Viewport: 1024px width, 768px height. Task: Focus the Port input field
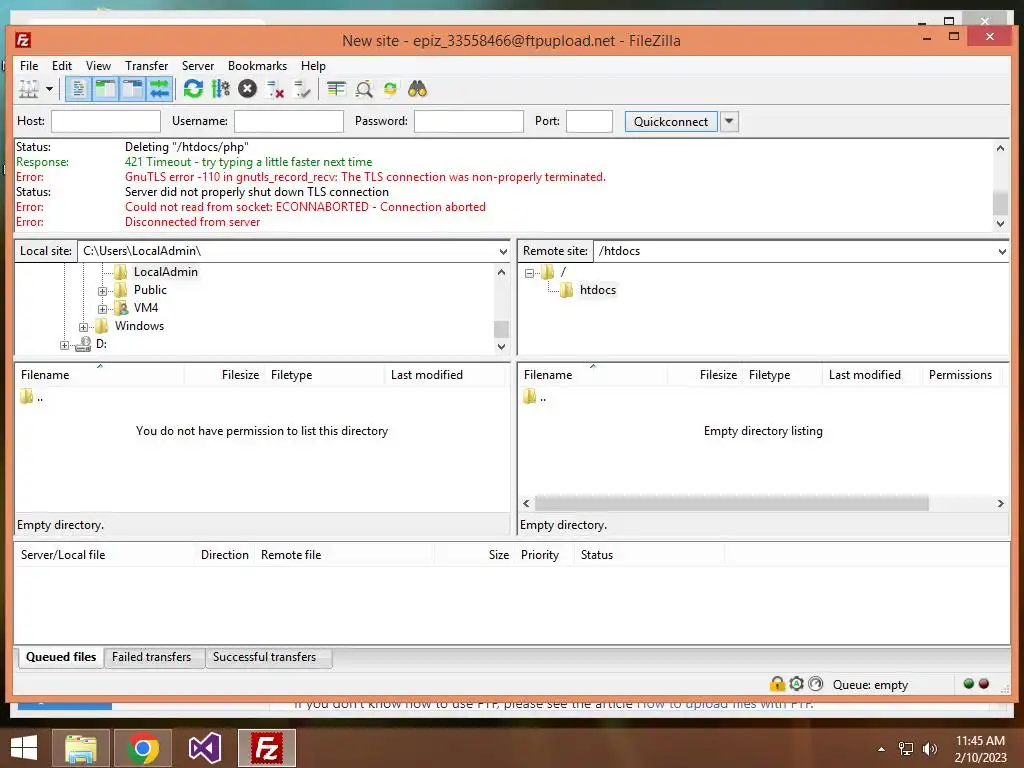click(x=589, y=121)
